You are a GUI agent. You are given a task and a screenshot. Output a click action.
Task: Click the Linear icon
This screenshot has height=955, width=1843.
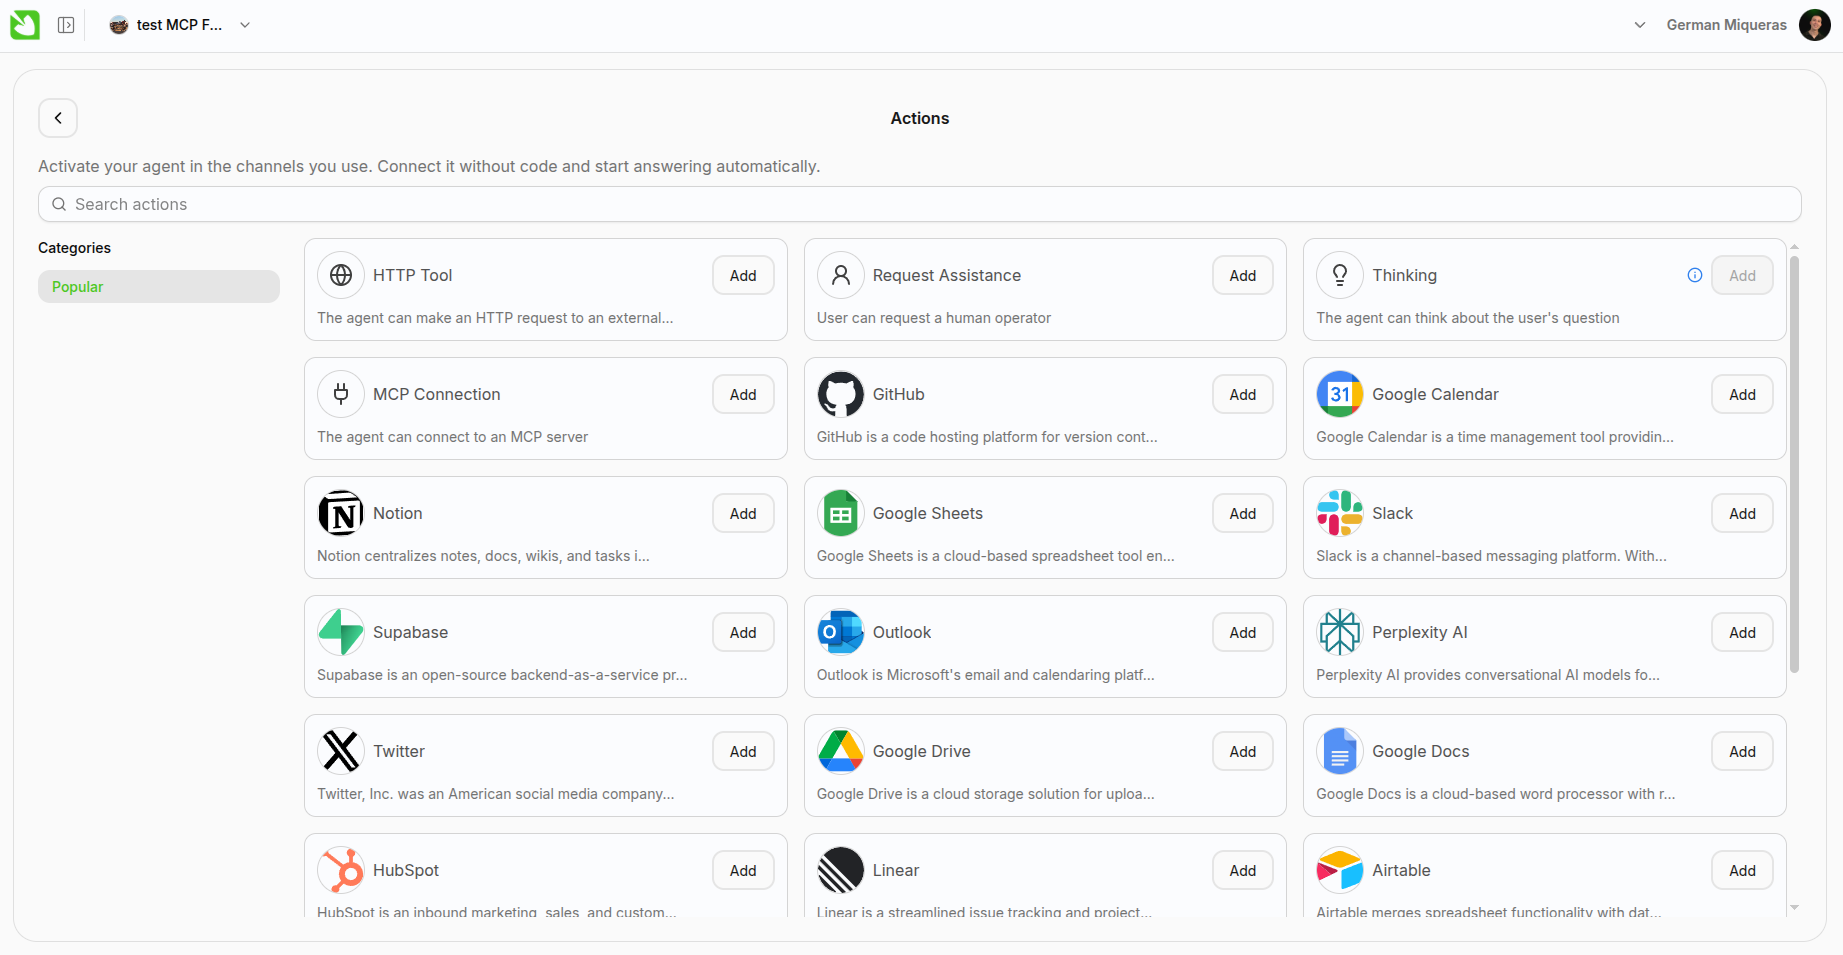(x=841, y=869)
